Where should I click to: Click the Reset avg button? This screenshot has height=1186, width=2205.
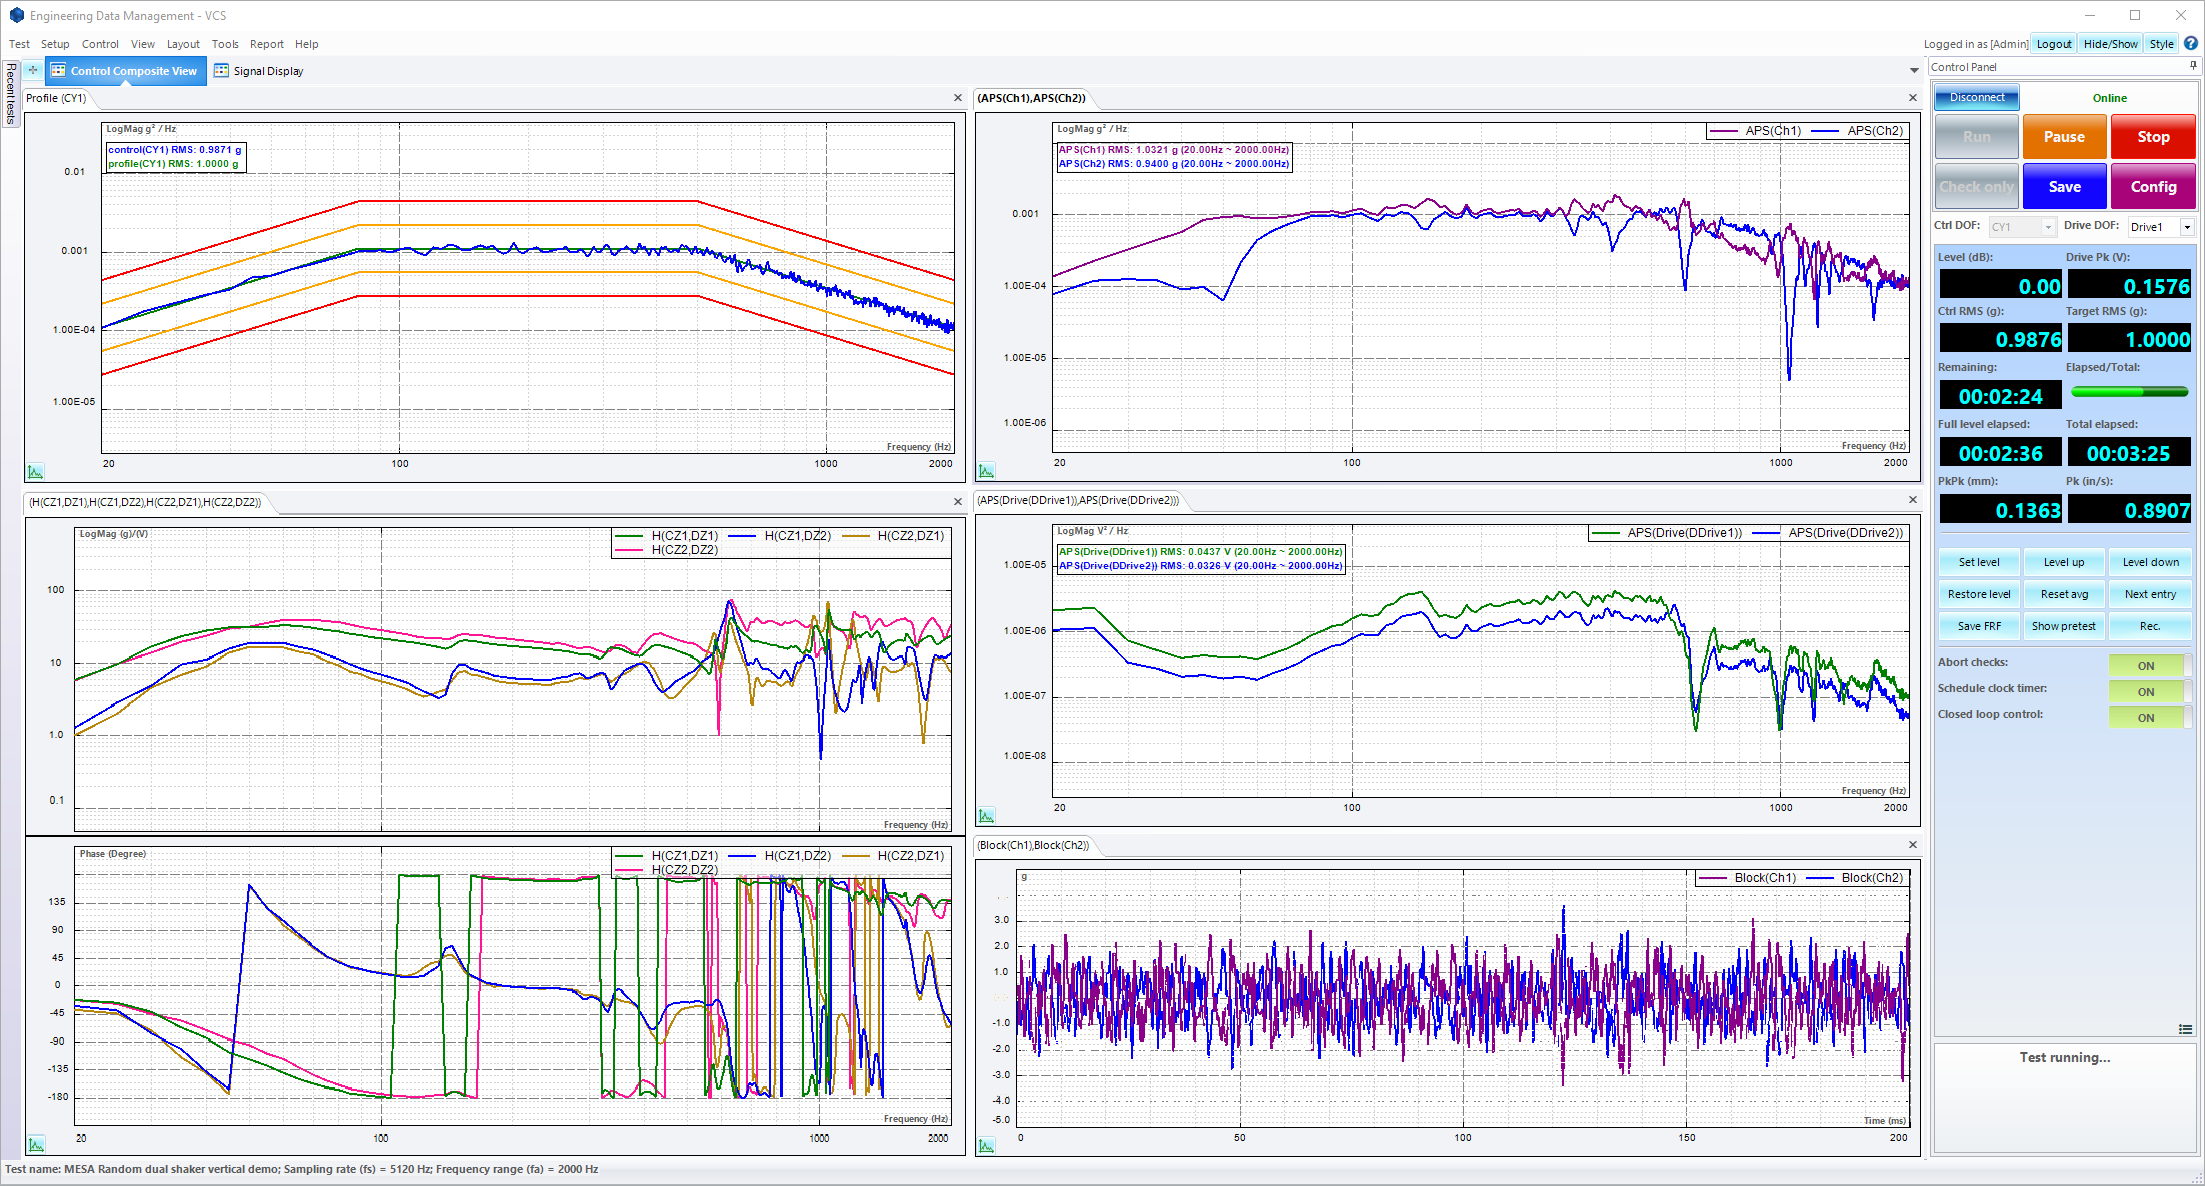coord(2064,594)
